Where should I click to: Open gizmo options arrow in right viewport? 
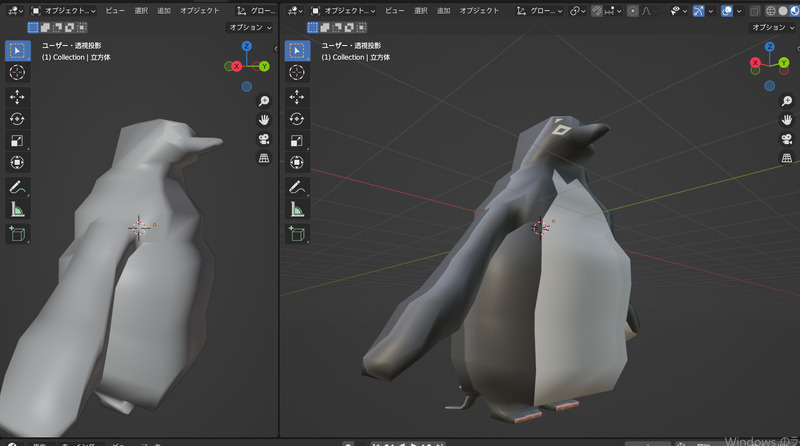pyautogui.click(x=710, y=11)
